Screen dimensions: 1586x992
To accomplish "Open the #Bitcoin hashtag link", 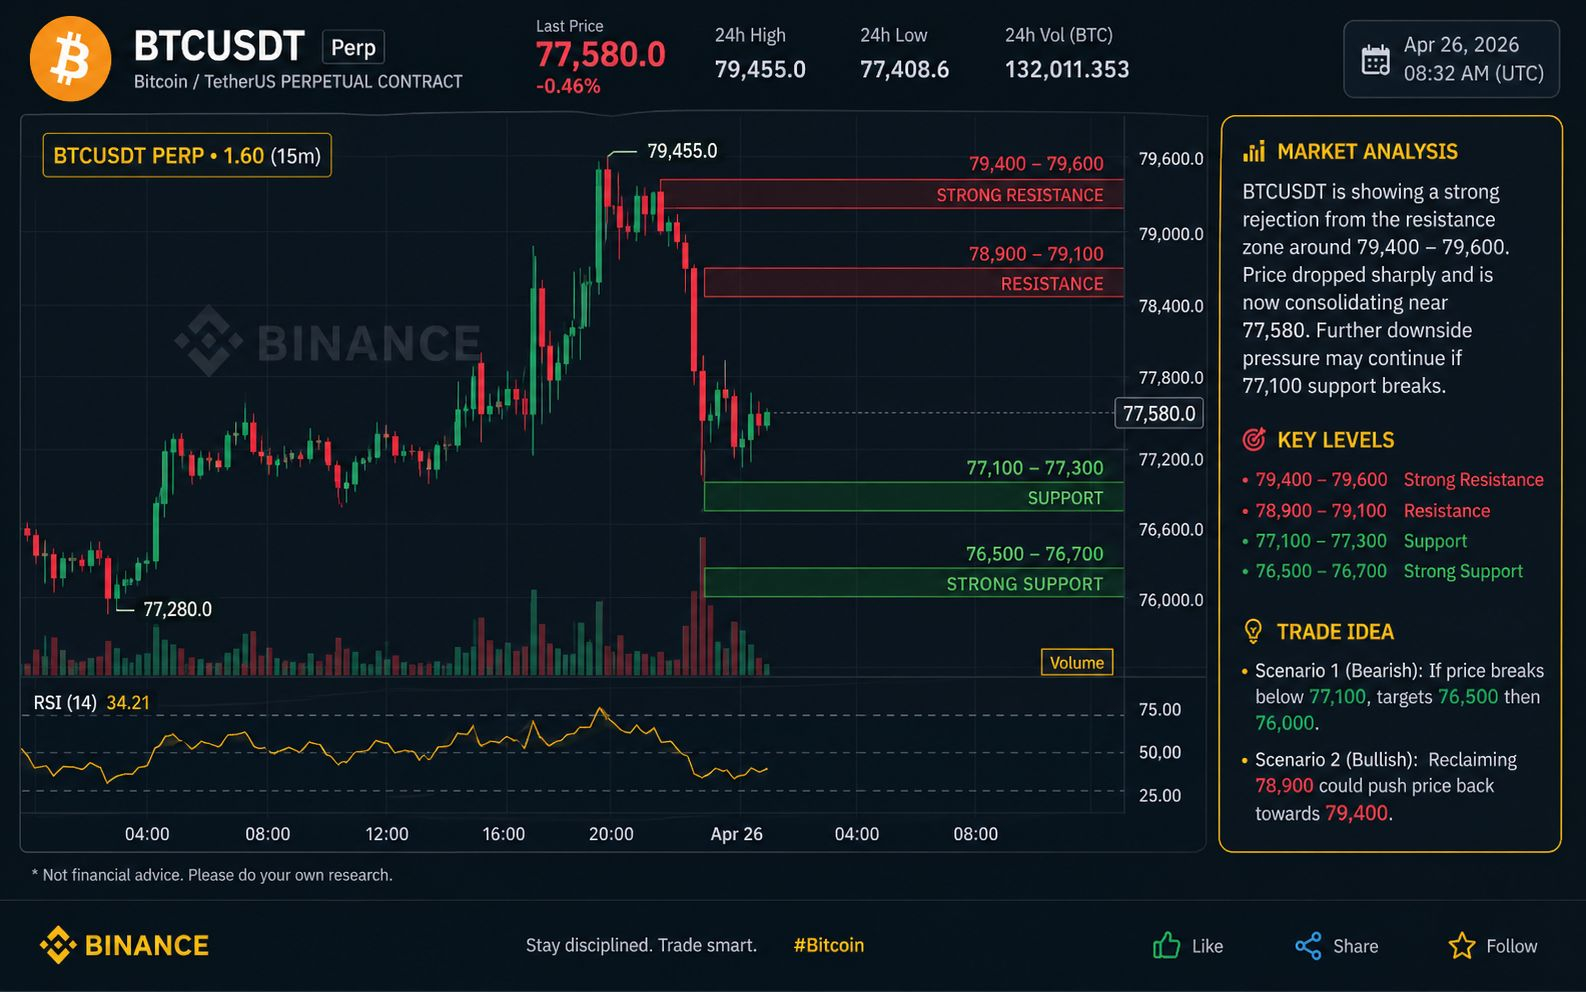I will click(x=828, y=945).
